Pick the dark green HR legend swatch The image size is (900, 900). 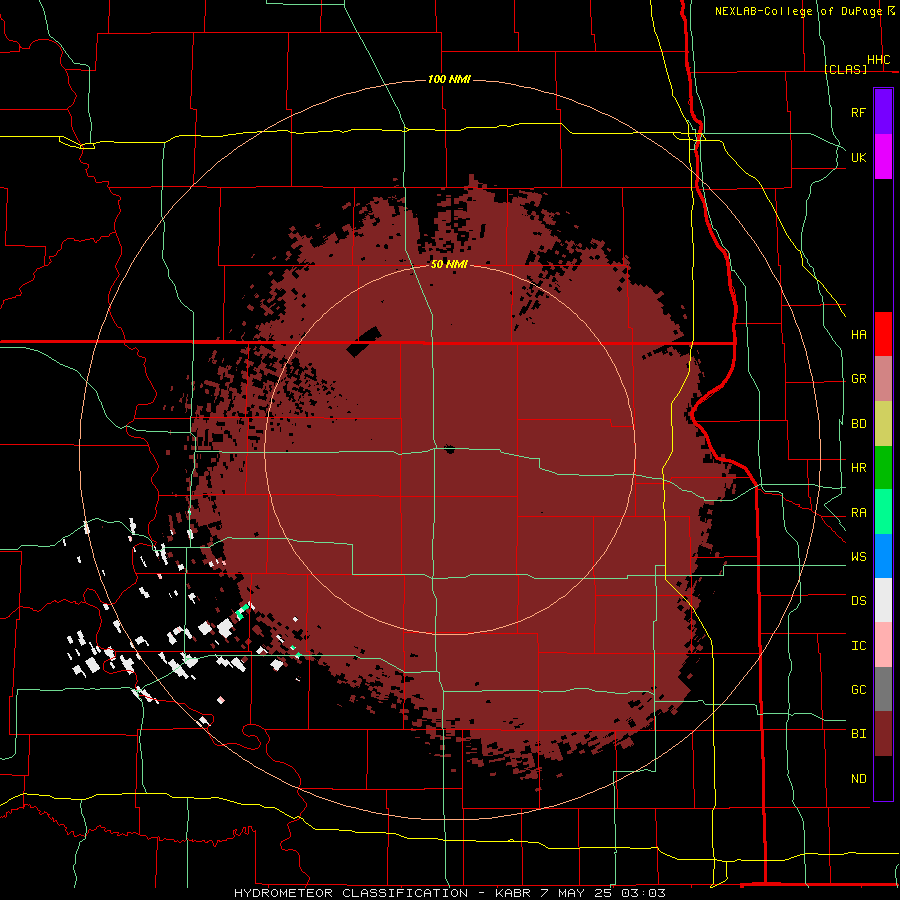pos(883,467)
